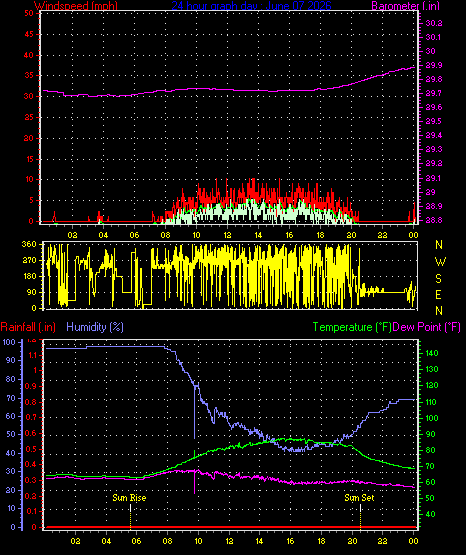Screen dimensions: 466x555
Task: Click the 24 hour graph day title
Action: click(x=251, y=6)
